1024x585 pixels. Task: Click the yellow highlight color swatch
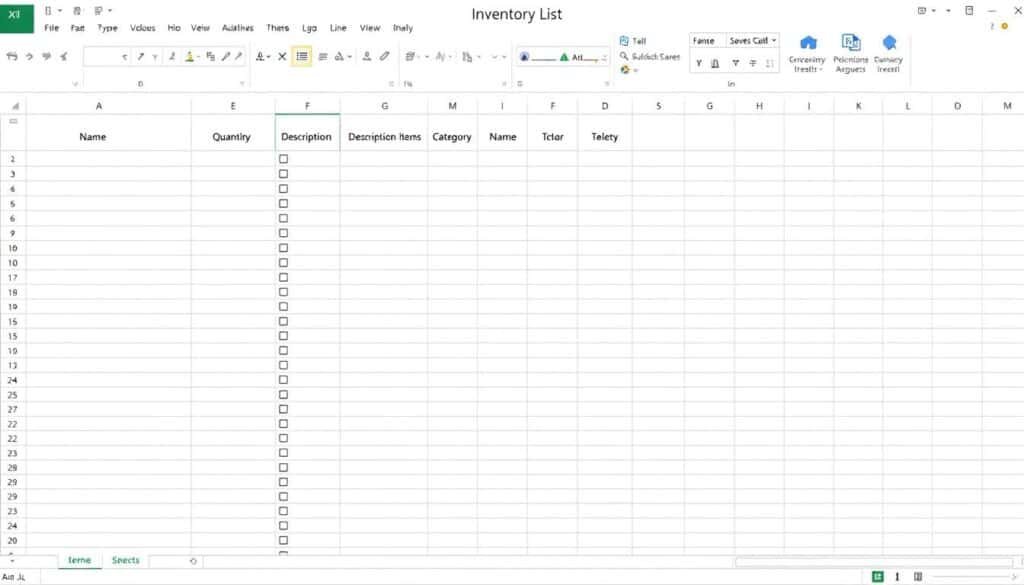pos(189,57)
